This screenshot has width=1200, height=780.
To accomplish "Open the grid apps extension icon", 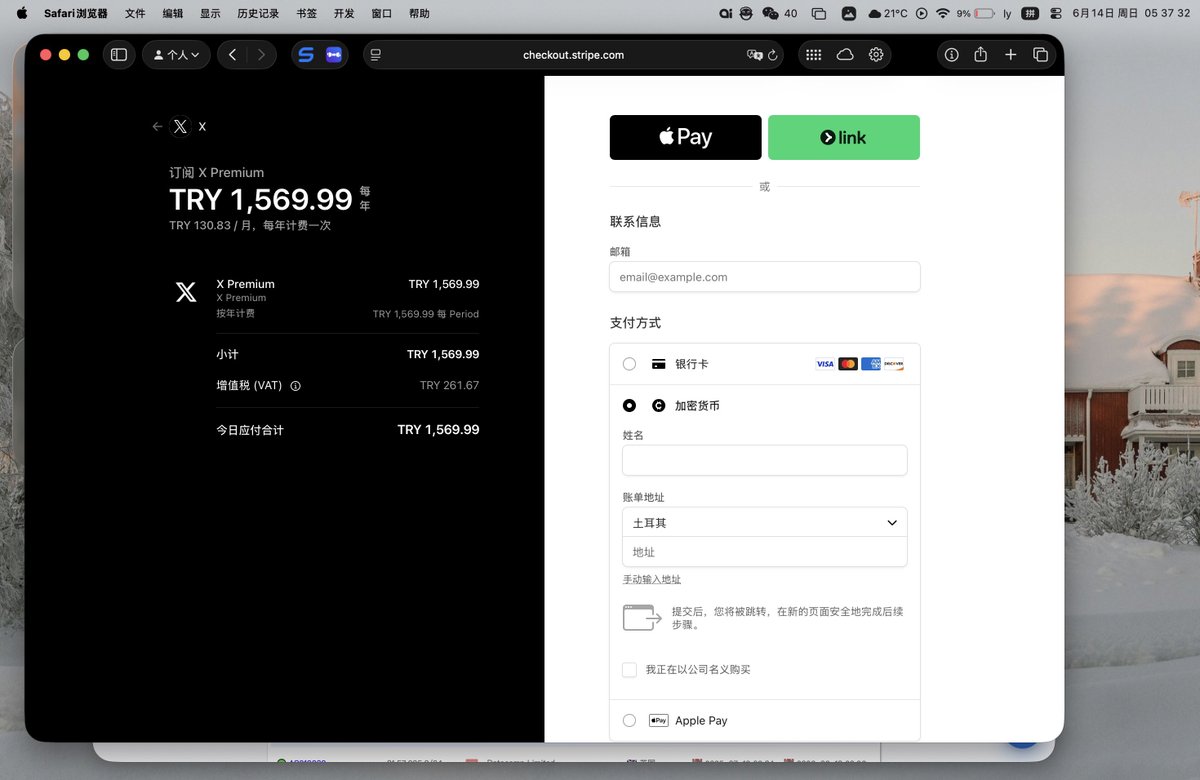I will coord(814,55).
